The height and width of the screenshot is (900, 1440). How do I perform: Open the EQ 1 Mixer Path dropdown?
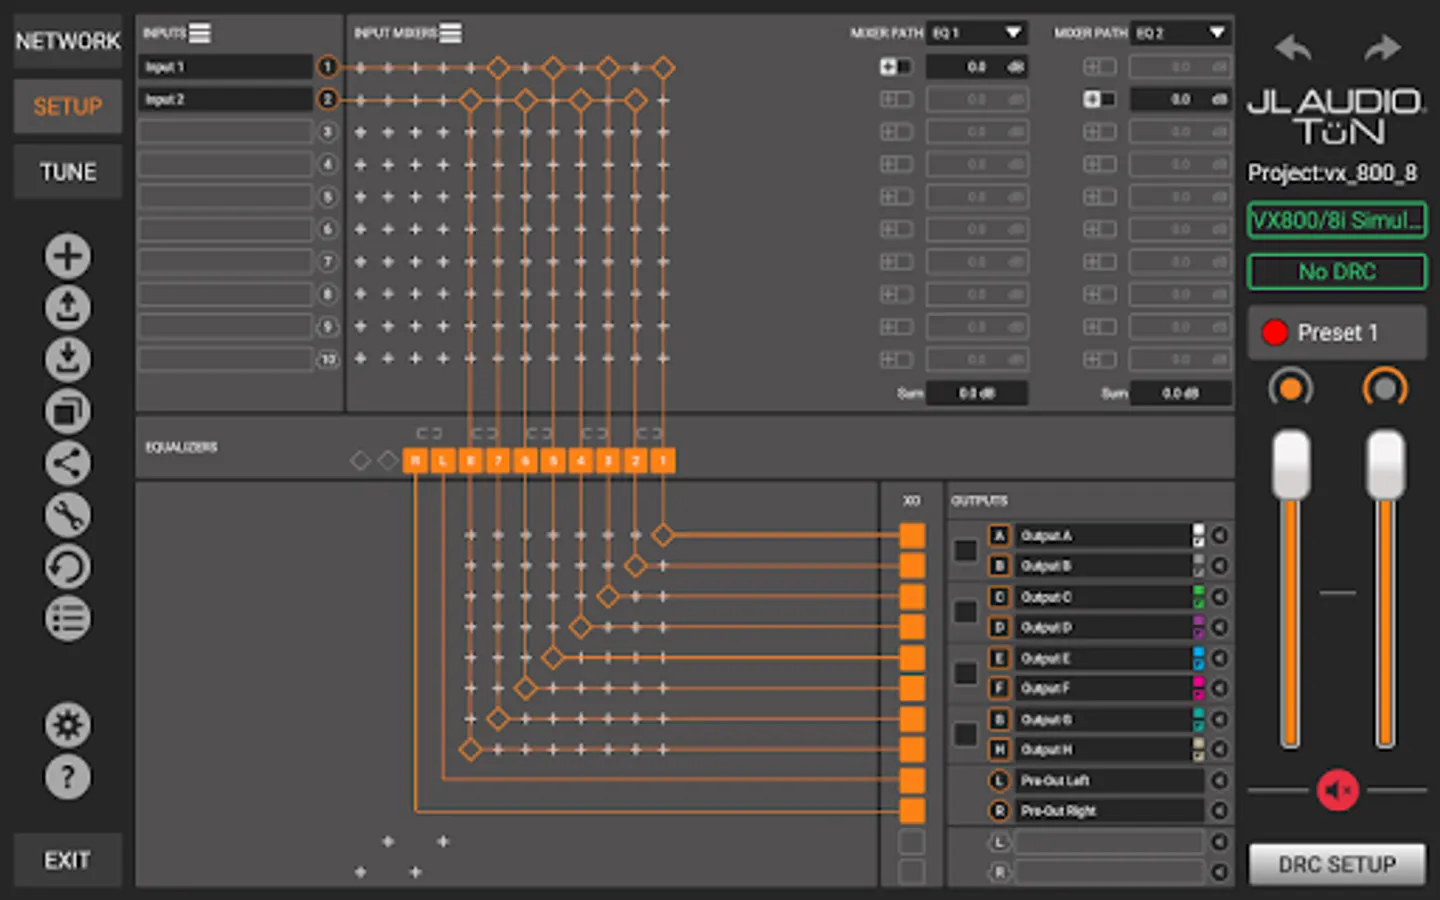976,33
